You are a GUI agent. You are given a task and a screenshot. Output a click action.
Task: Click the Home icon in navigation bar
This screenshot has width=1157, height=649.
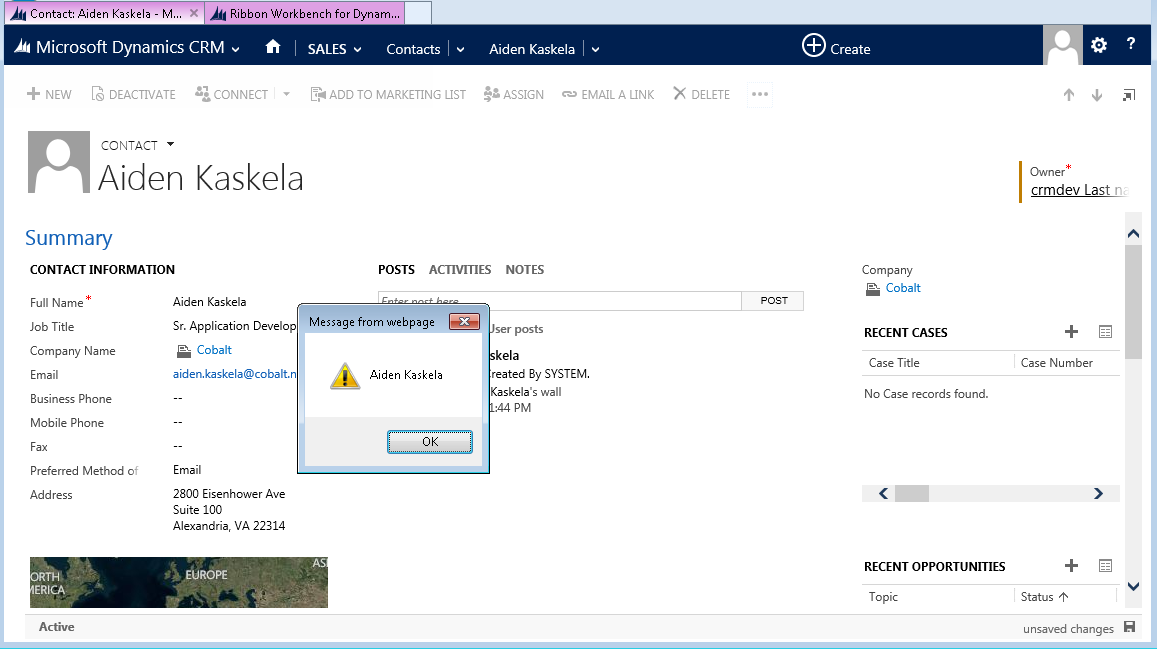pyautogui.click(x=273, y=48)
